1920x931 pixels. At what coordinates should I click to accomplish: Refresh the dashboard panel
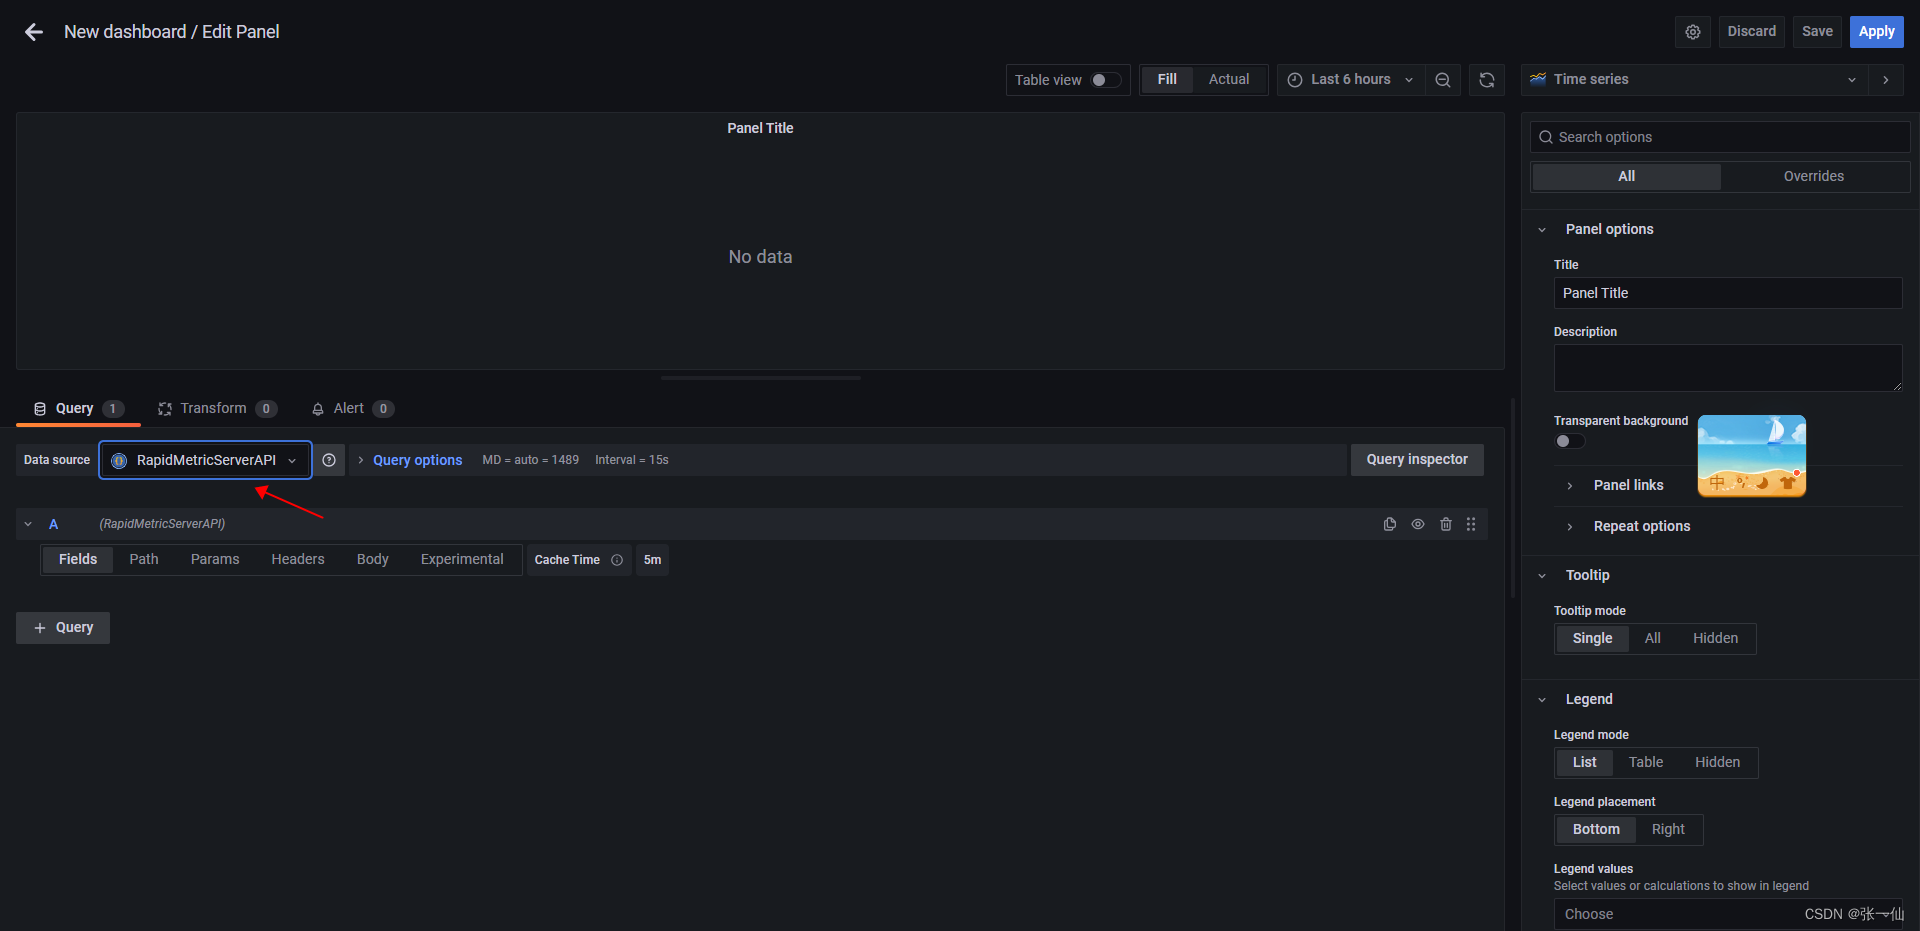coord(1487,79)
